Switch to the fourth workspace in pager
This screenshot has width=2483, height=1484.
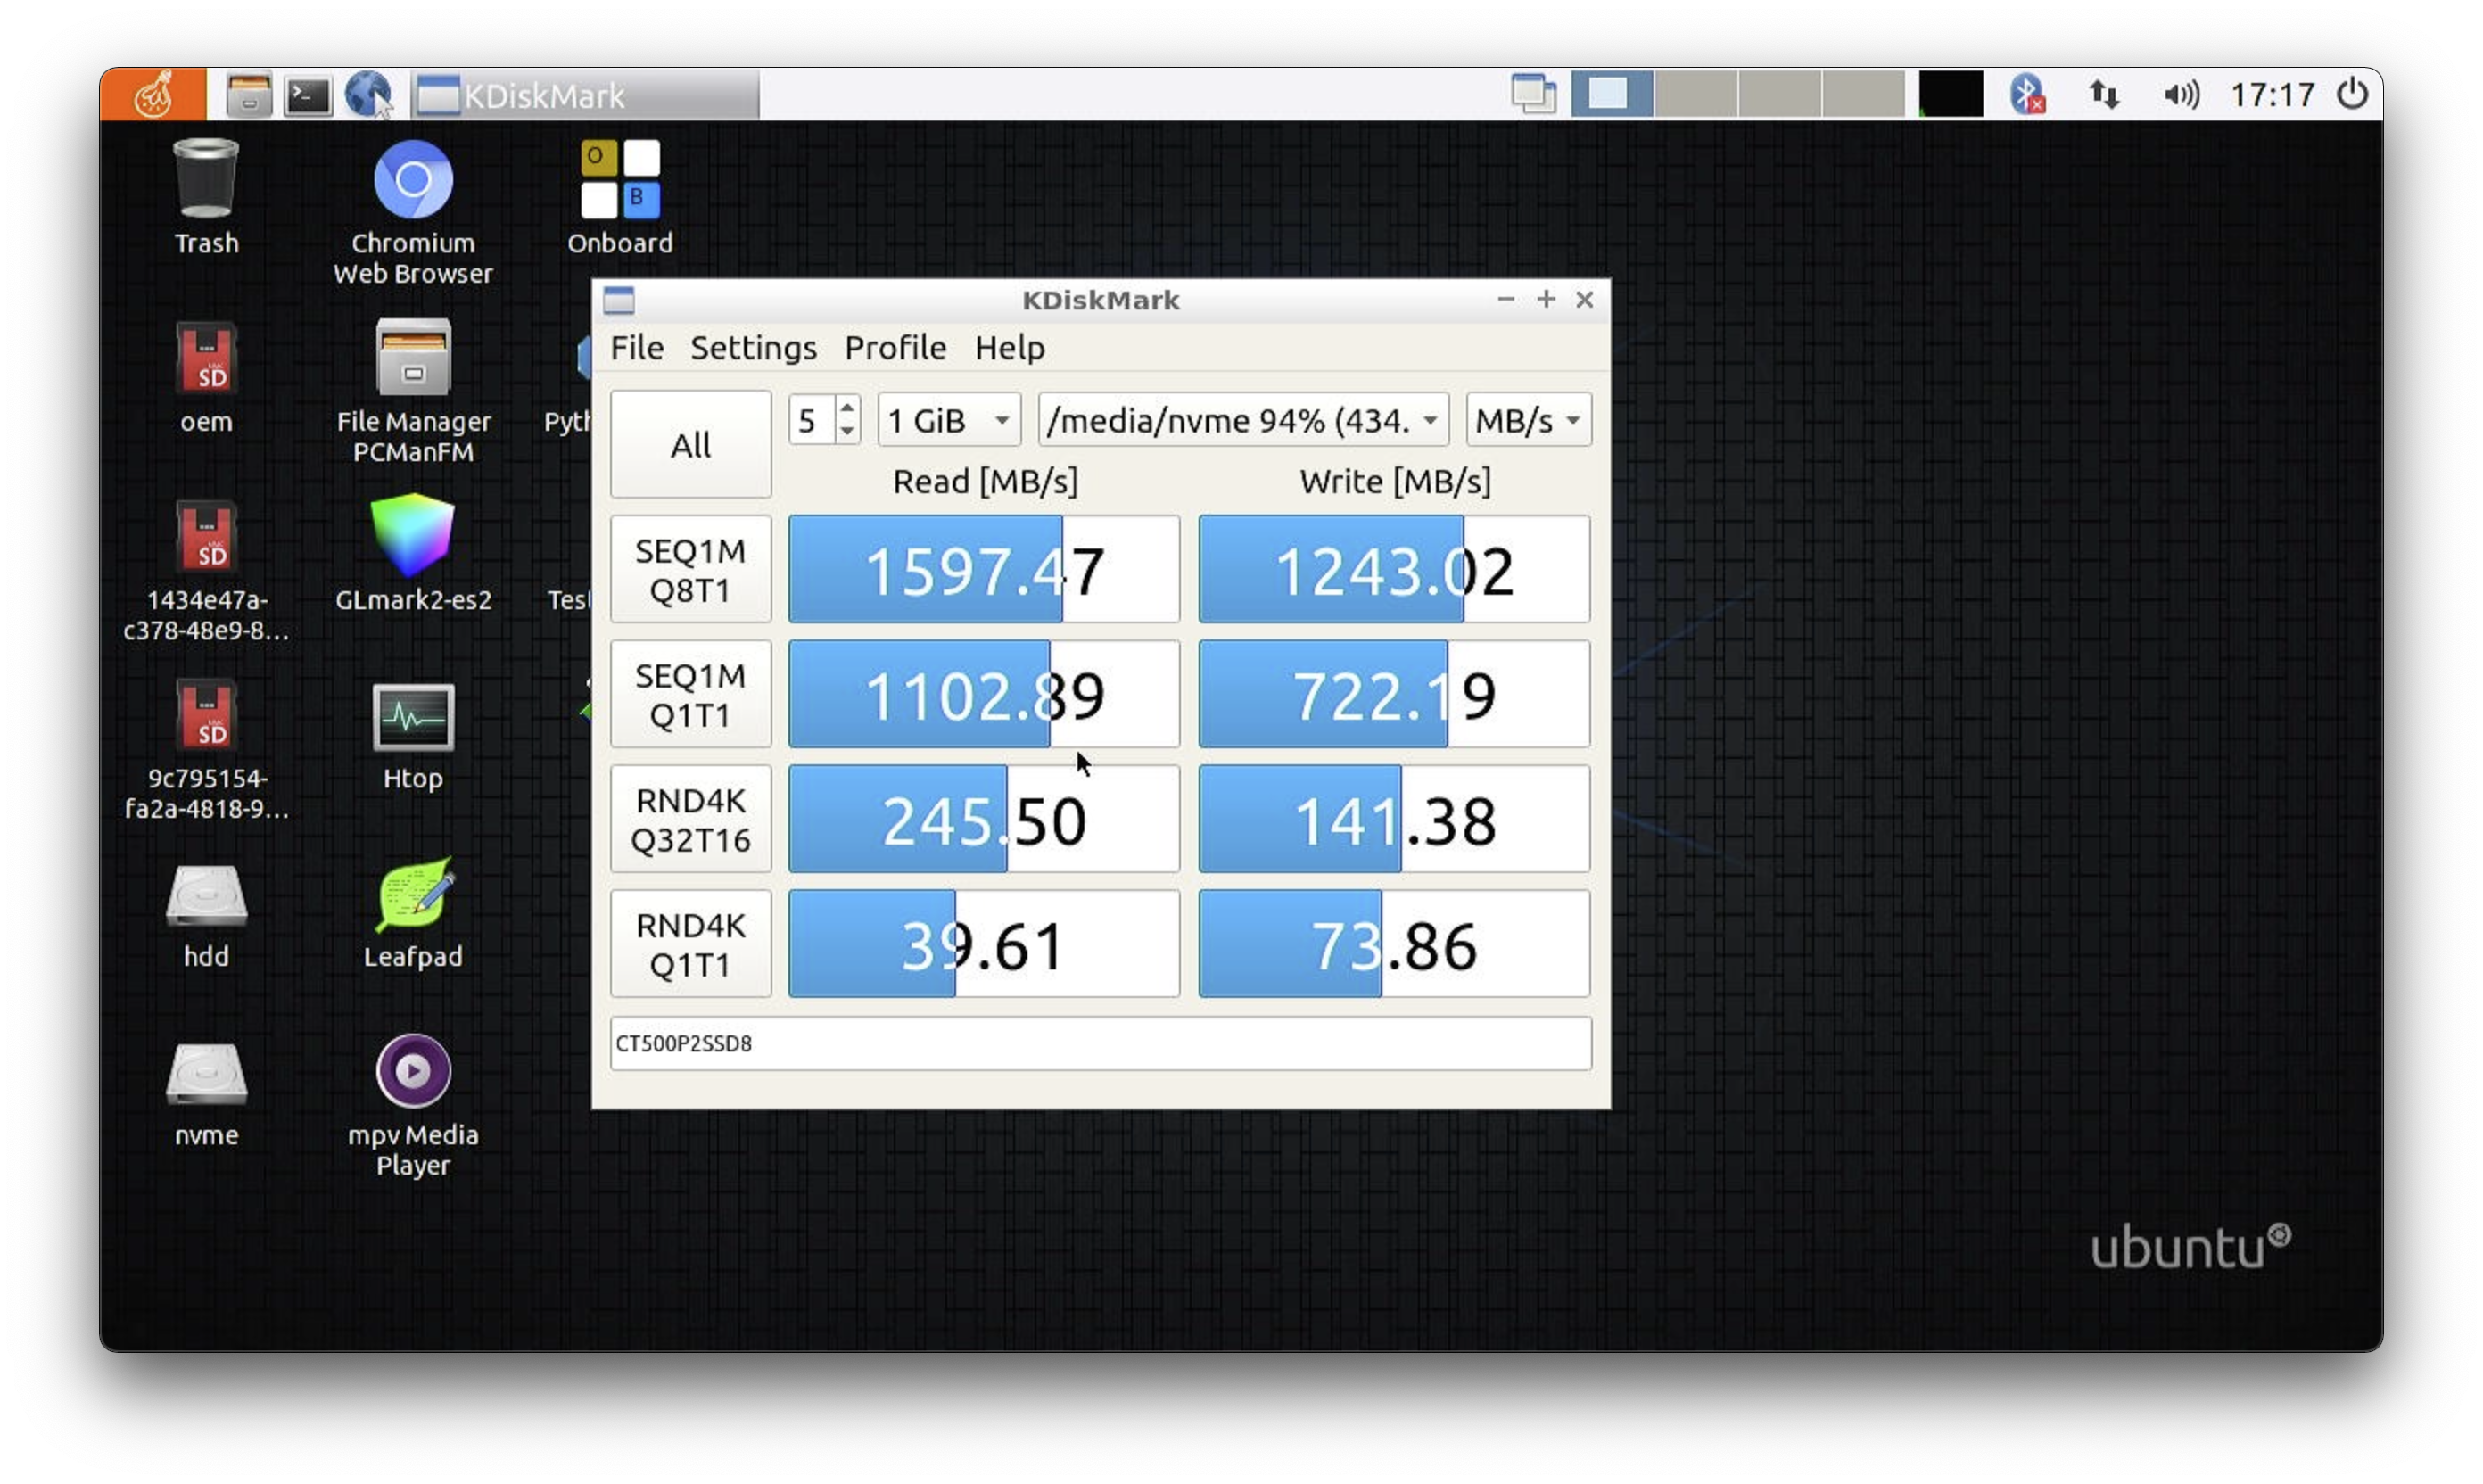[1863, 95]
